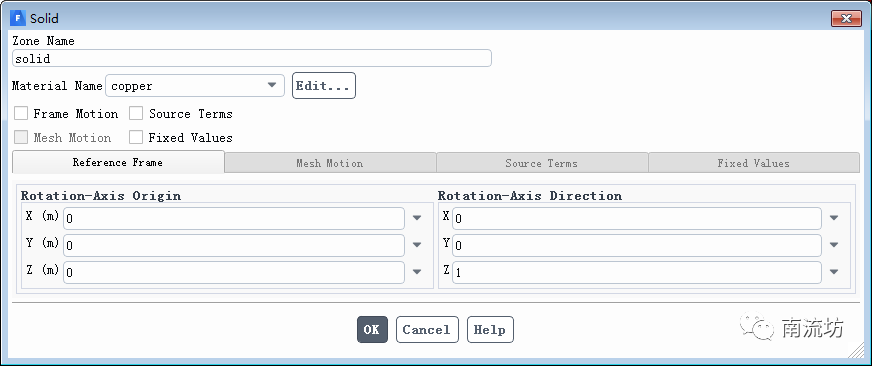Click the Fluent app icon in title bar

(18, 18)
